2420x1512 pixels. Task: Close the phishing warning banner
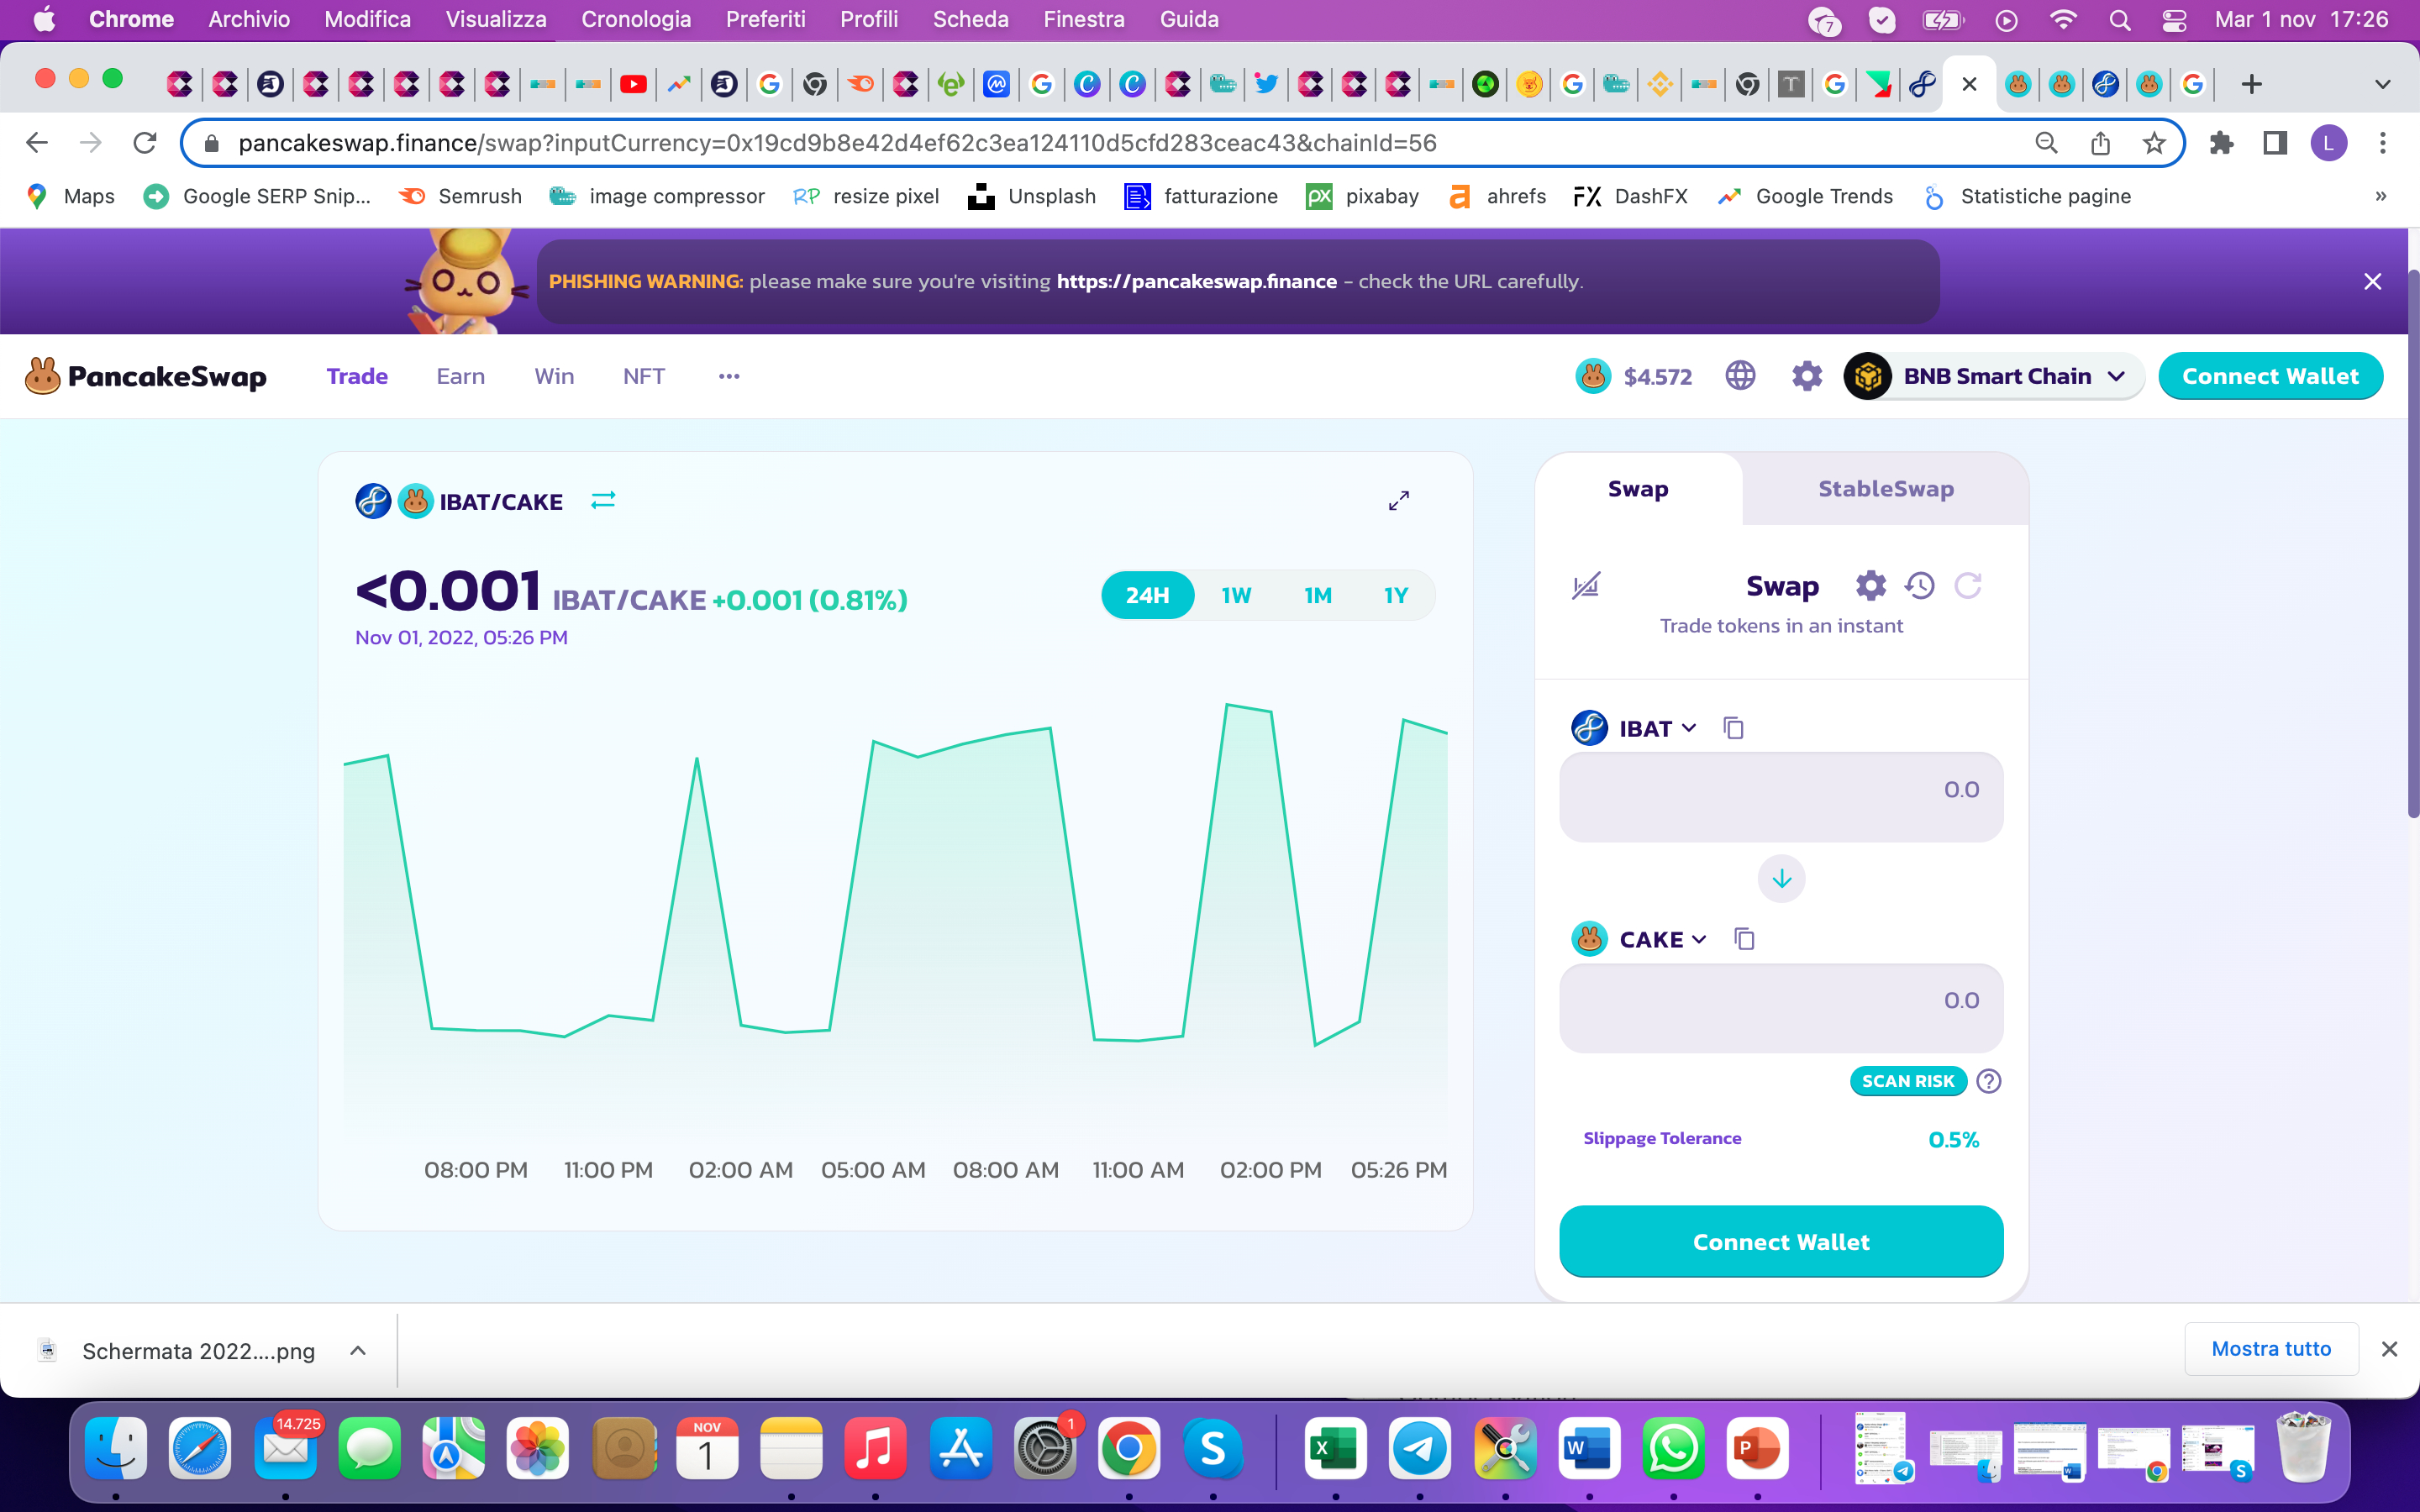2372,282
